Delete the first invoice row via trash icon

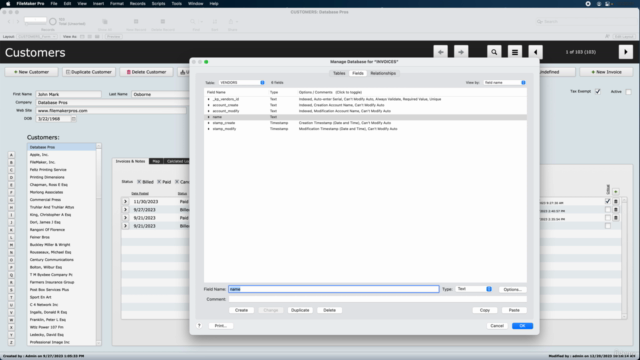tap(616, 201)
